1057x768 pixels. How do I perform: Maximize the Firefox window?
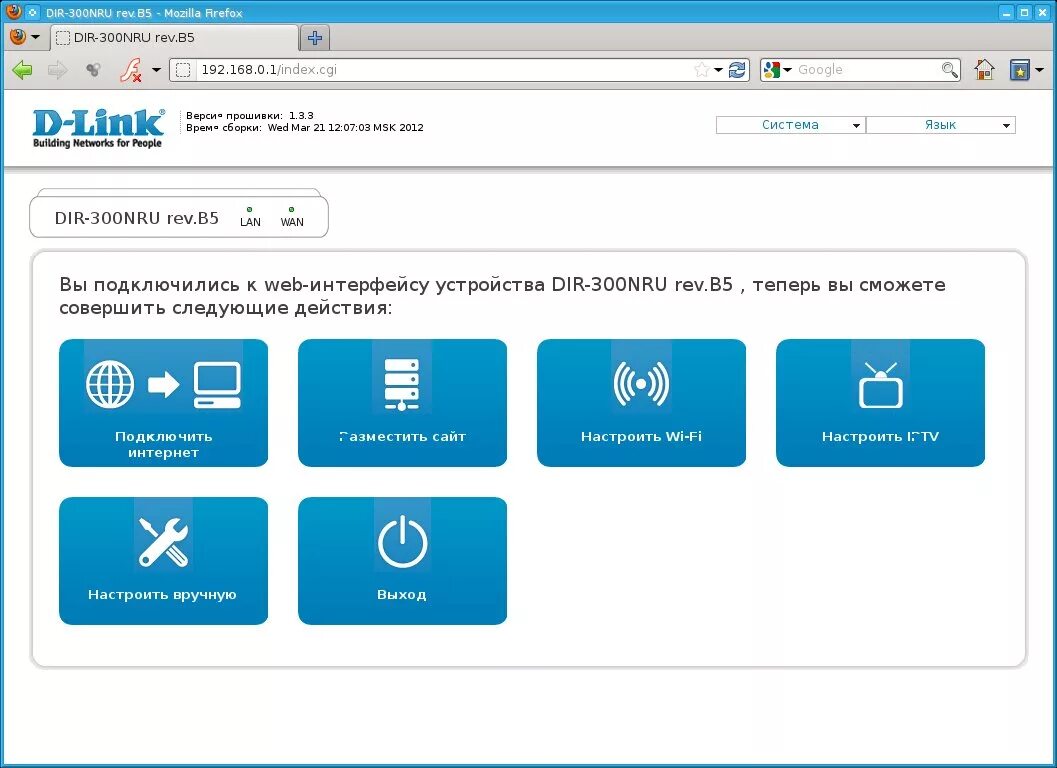(x=1024, y=12)
